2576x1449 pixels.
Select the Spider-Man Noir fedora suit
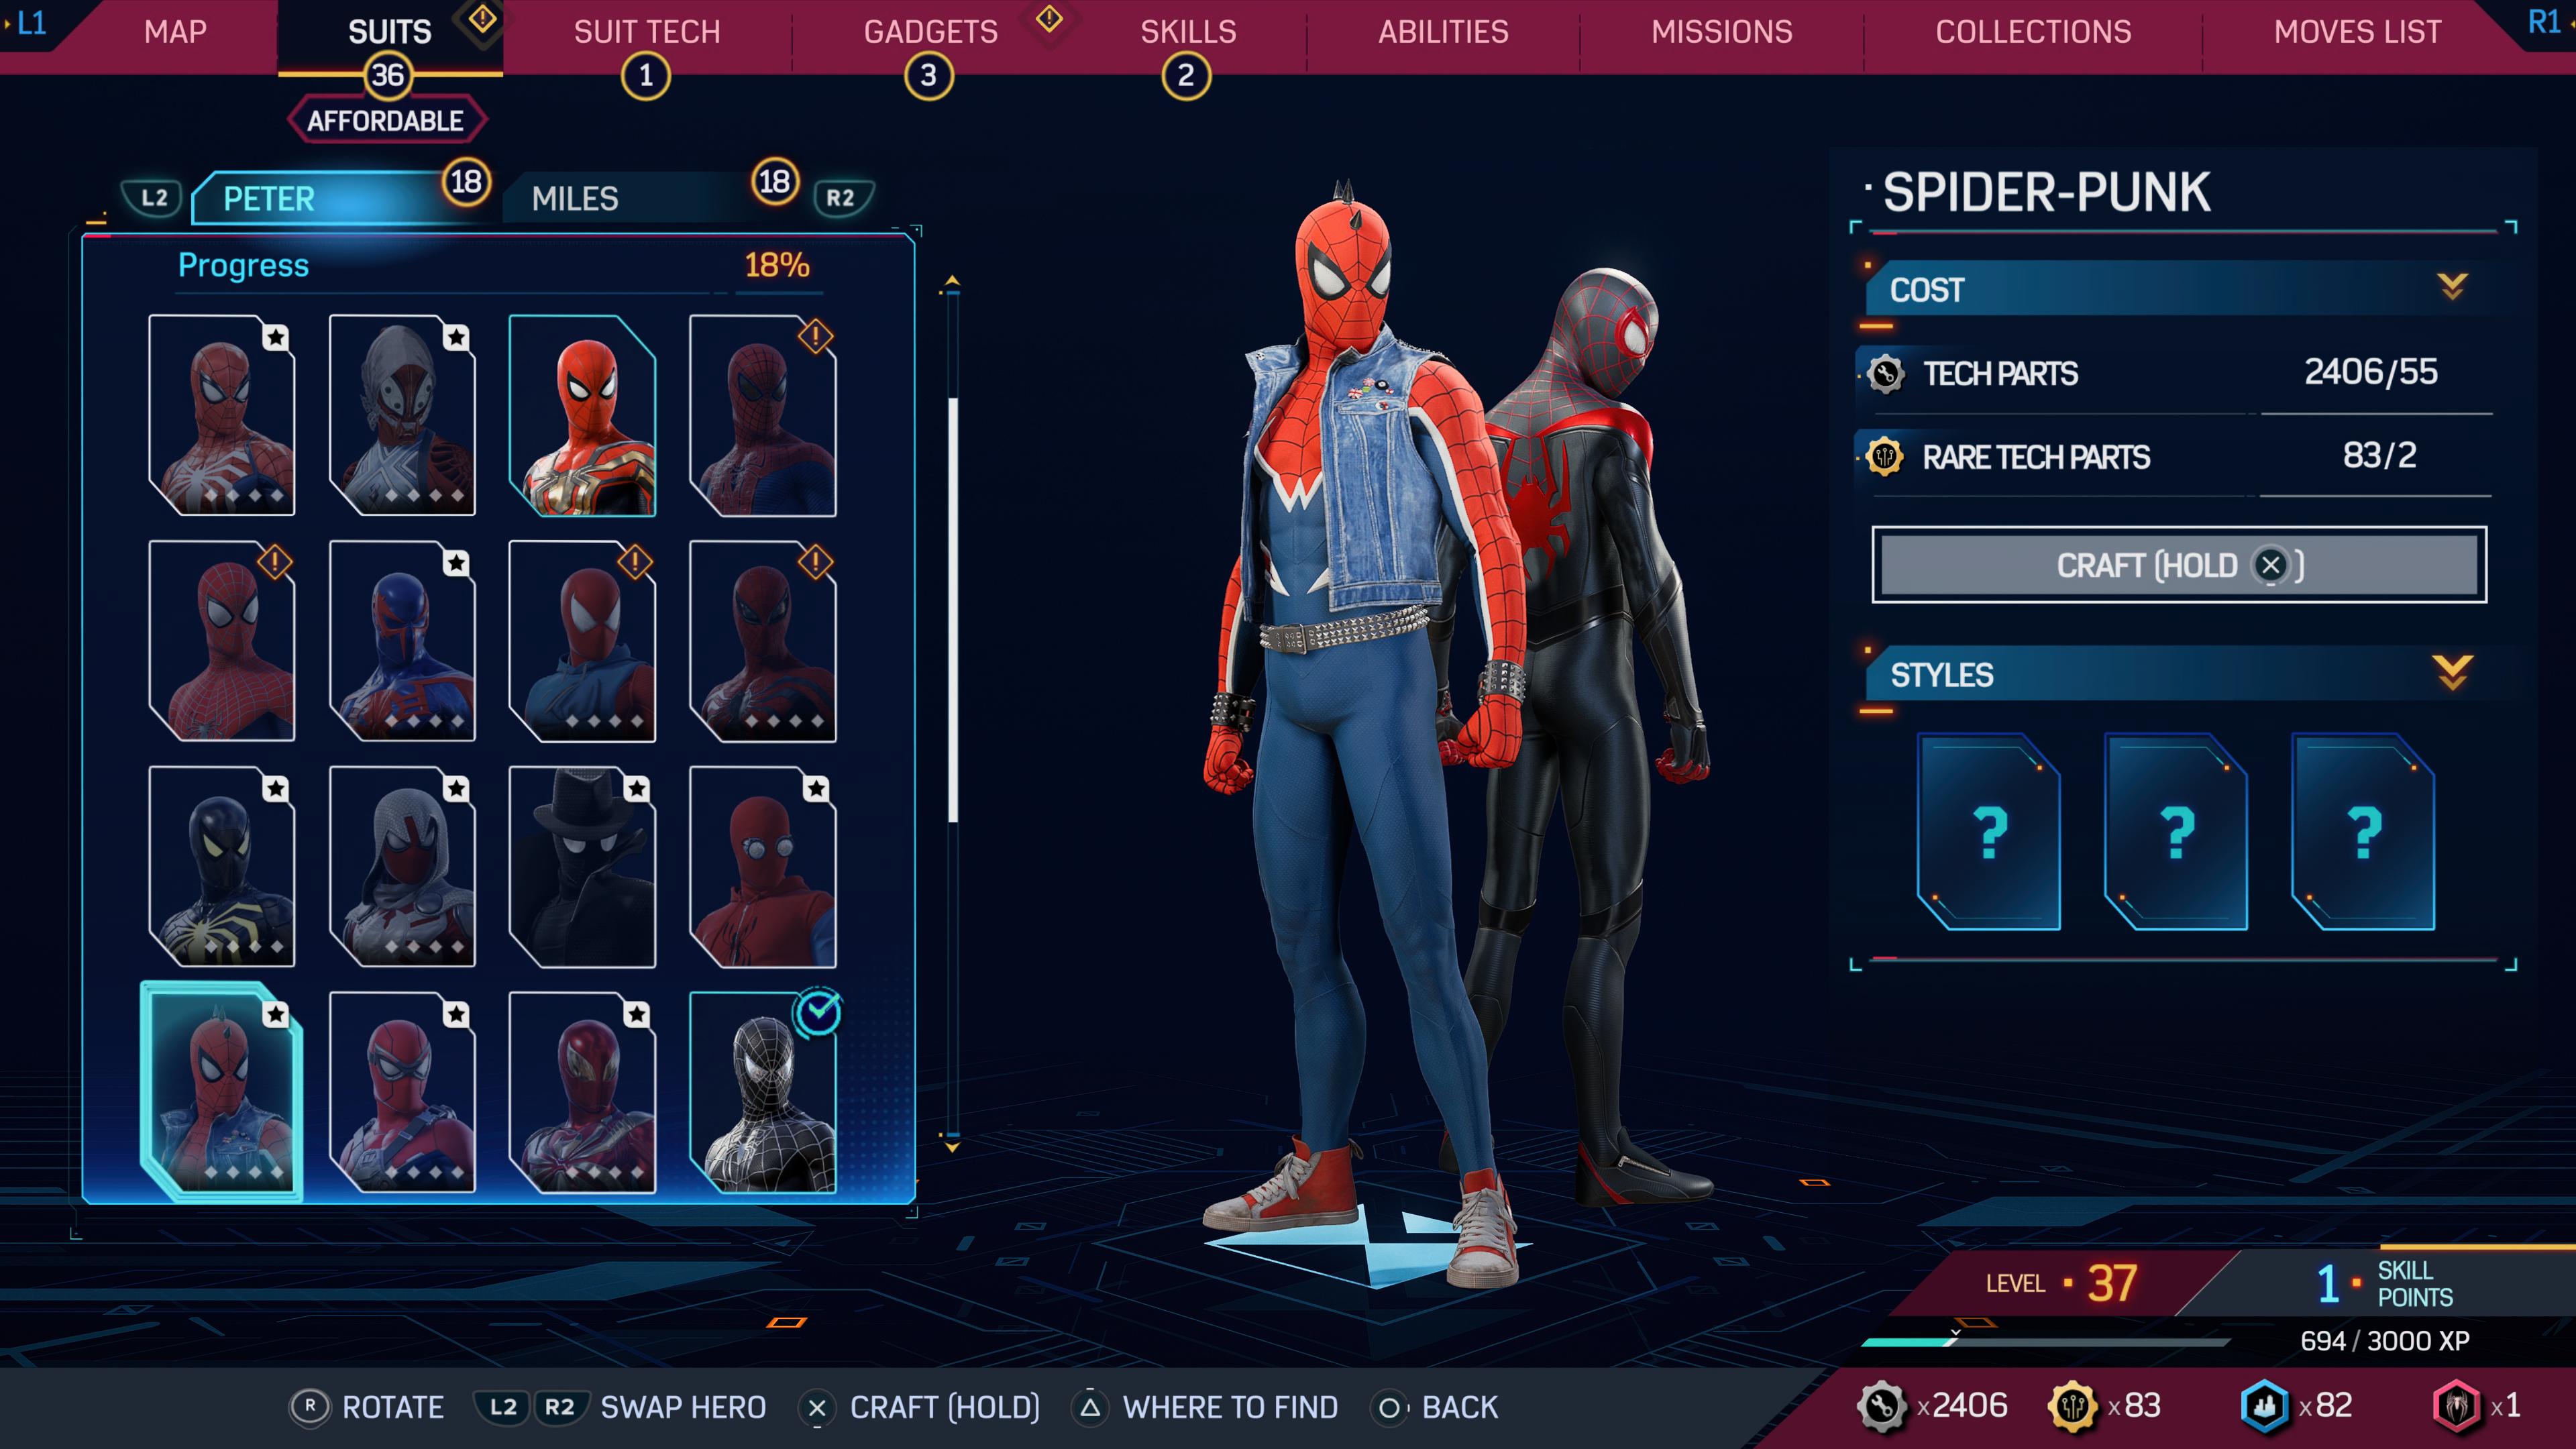click(582, 867)
